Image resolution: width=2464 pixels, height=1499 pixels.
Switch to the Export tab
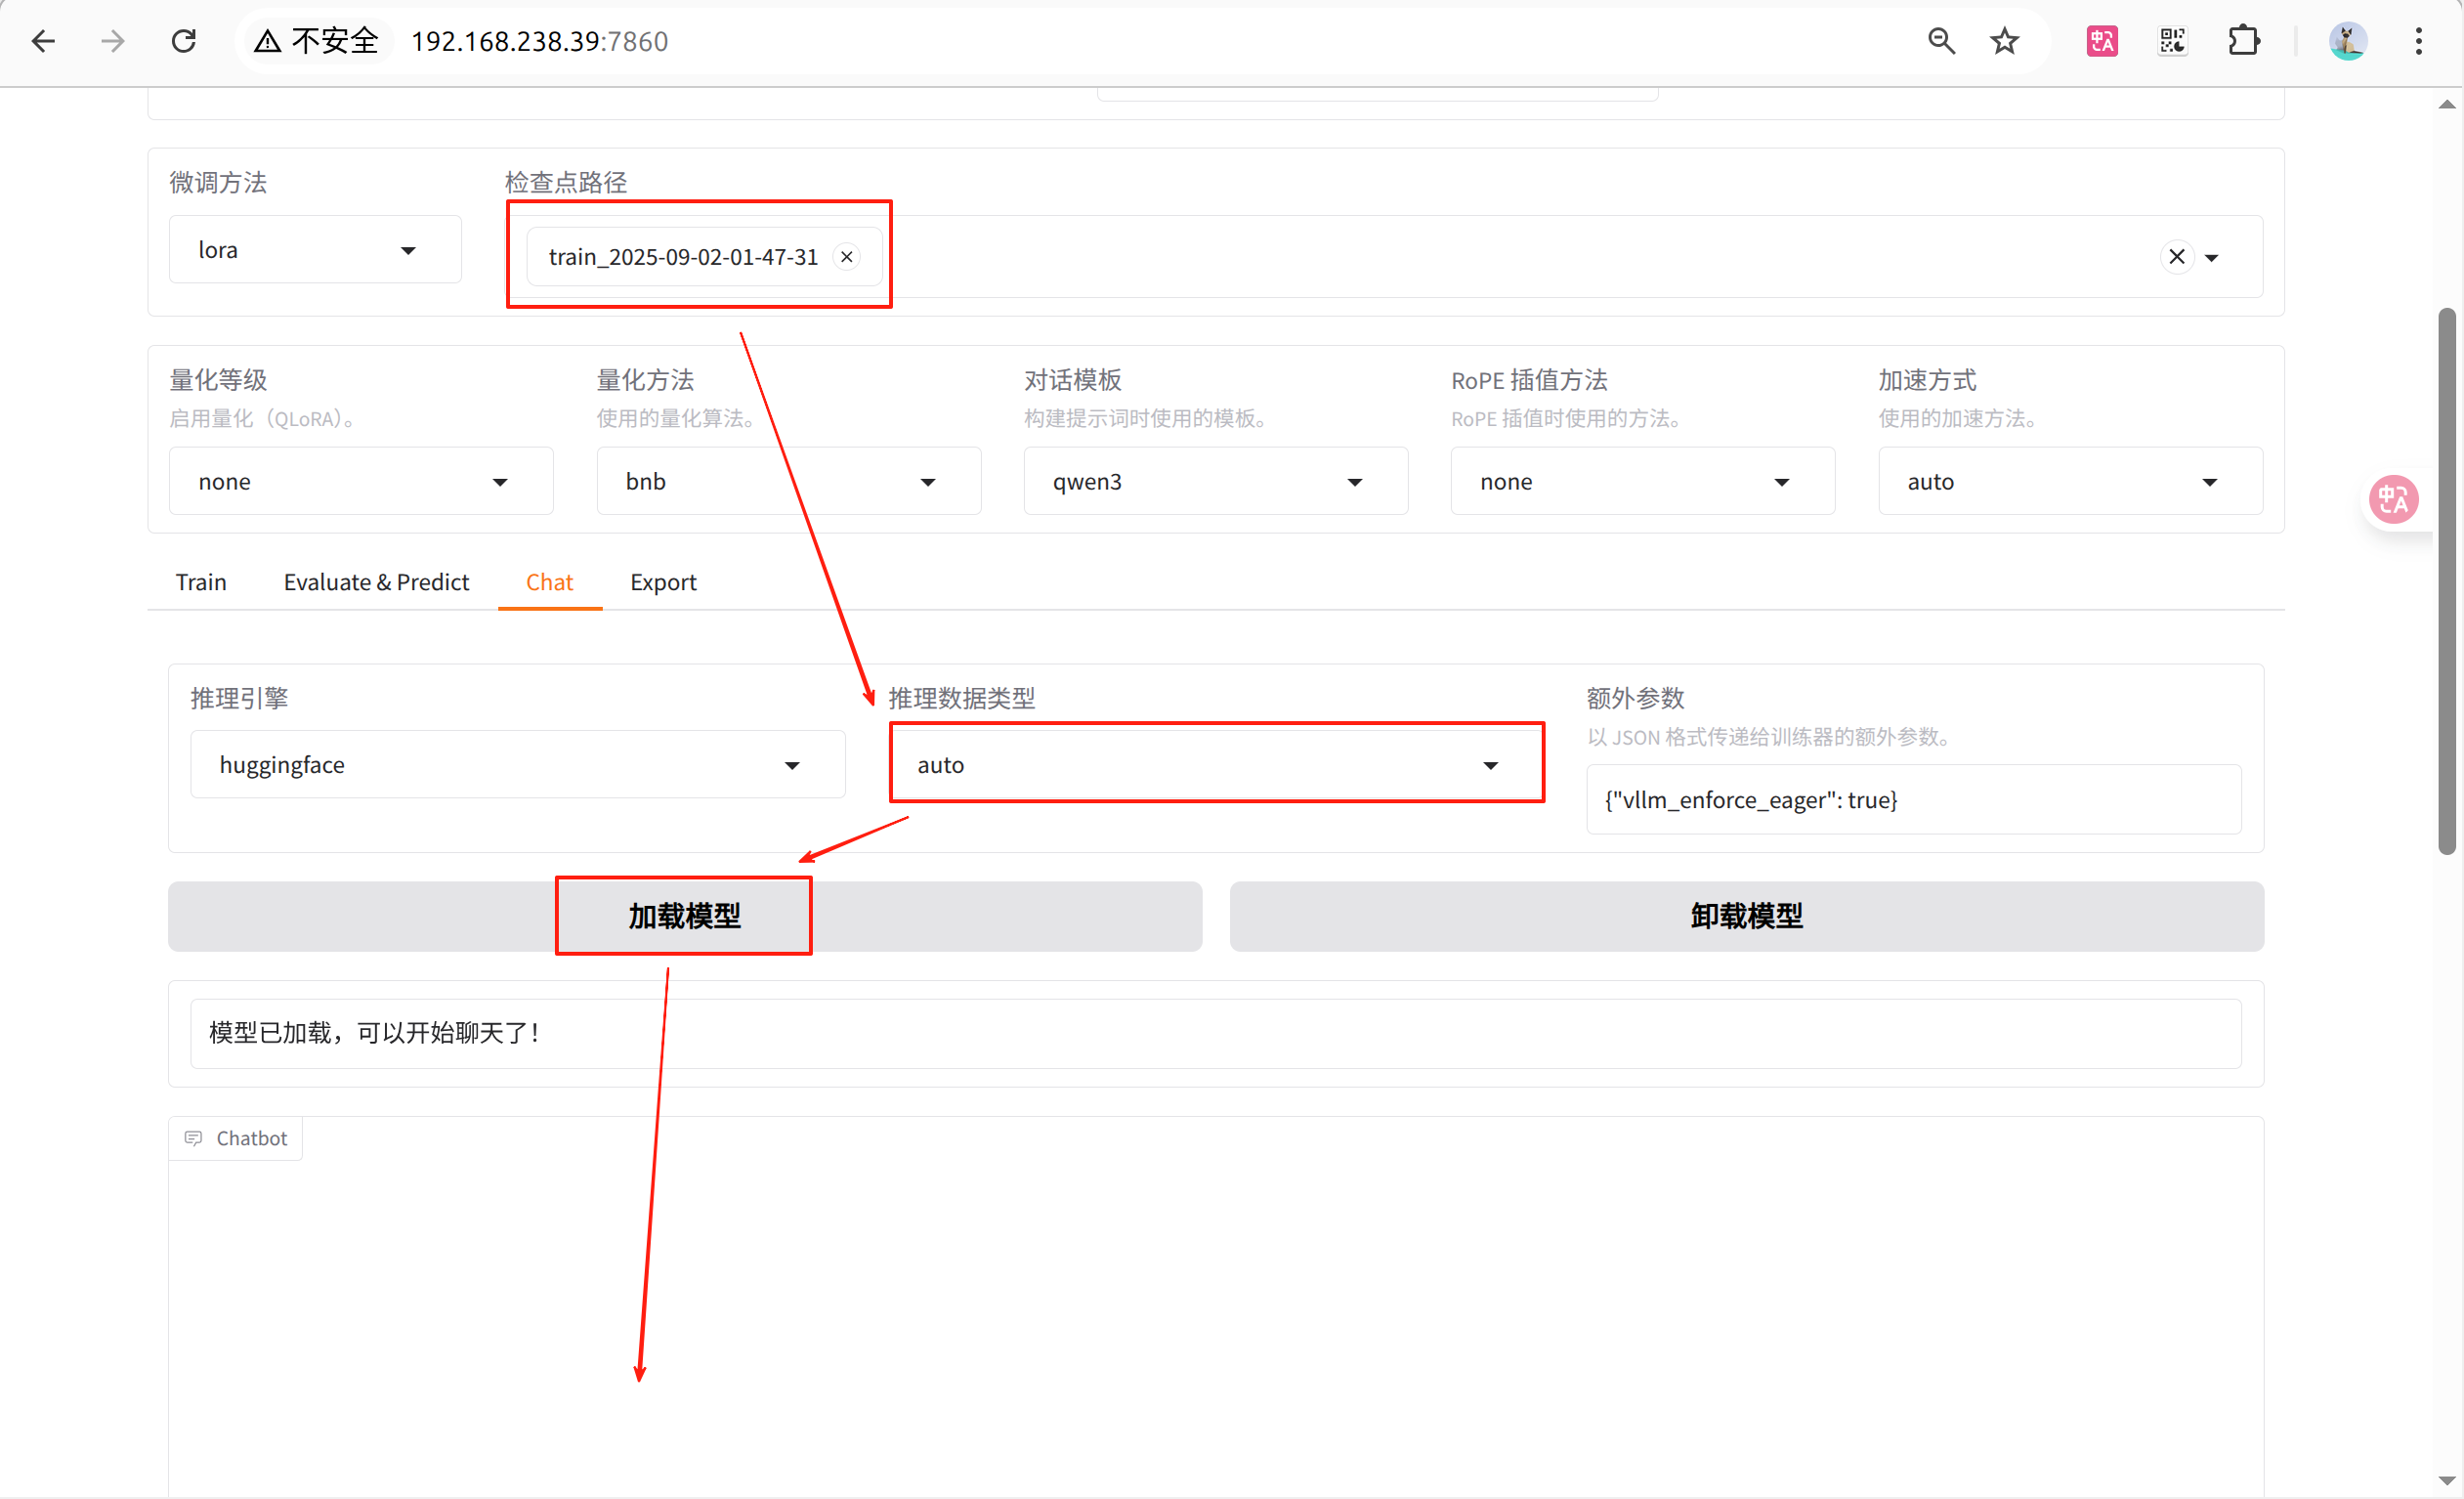[x=663, y=582]
